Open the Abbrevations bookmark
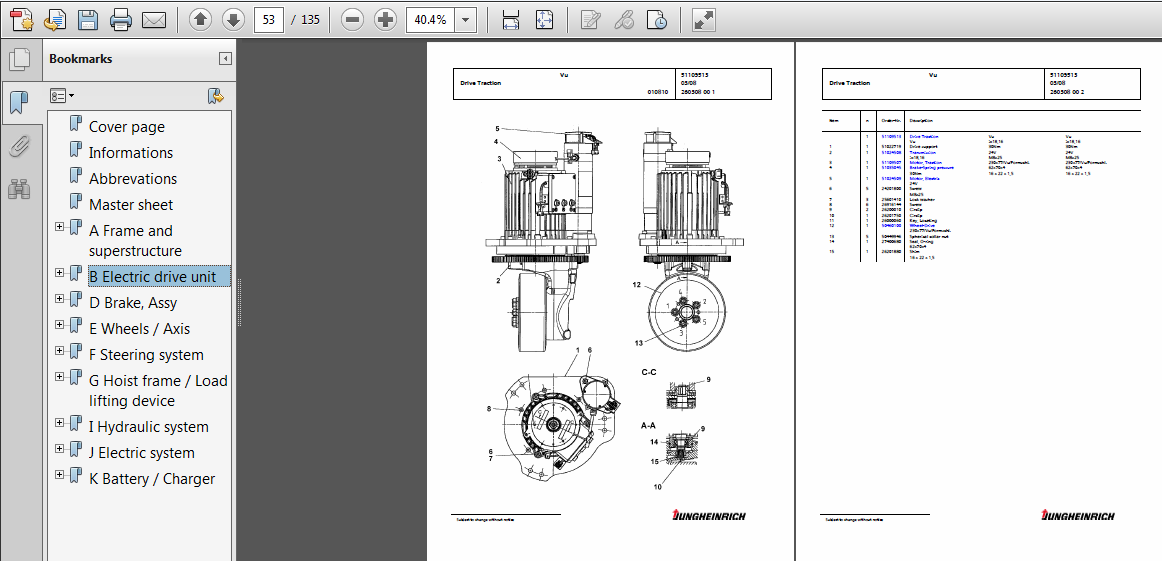This screenshot has height=561, width=1162. pos(133,179)
